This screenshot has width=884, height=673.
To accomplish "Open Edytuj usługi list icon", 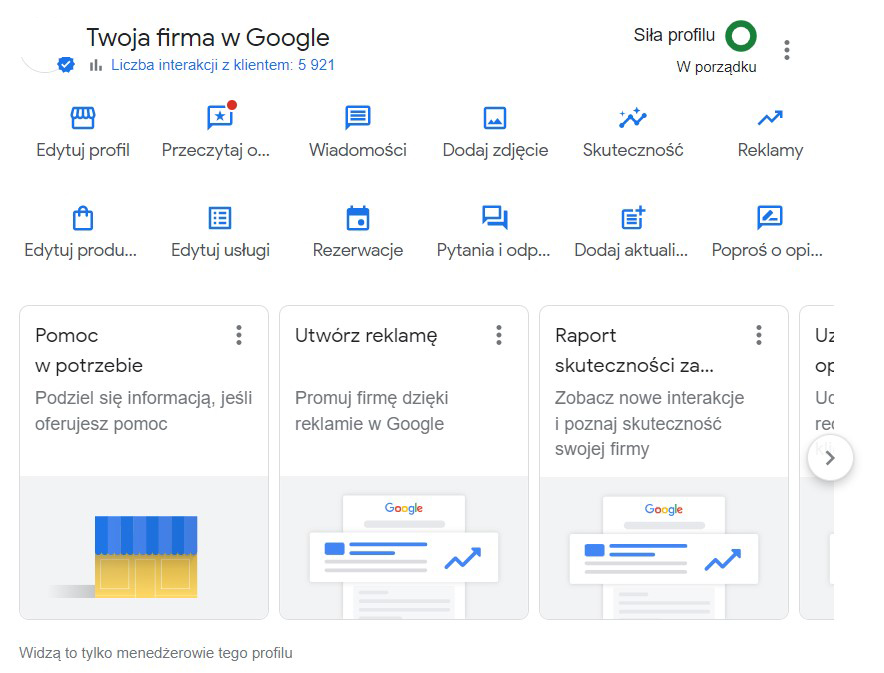I will point(220,218).
